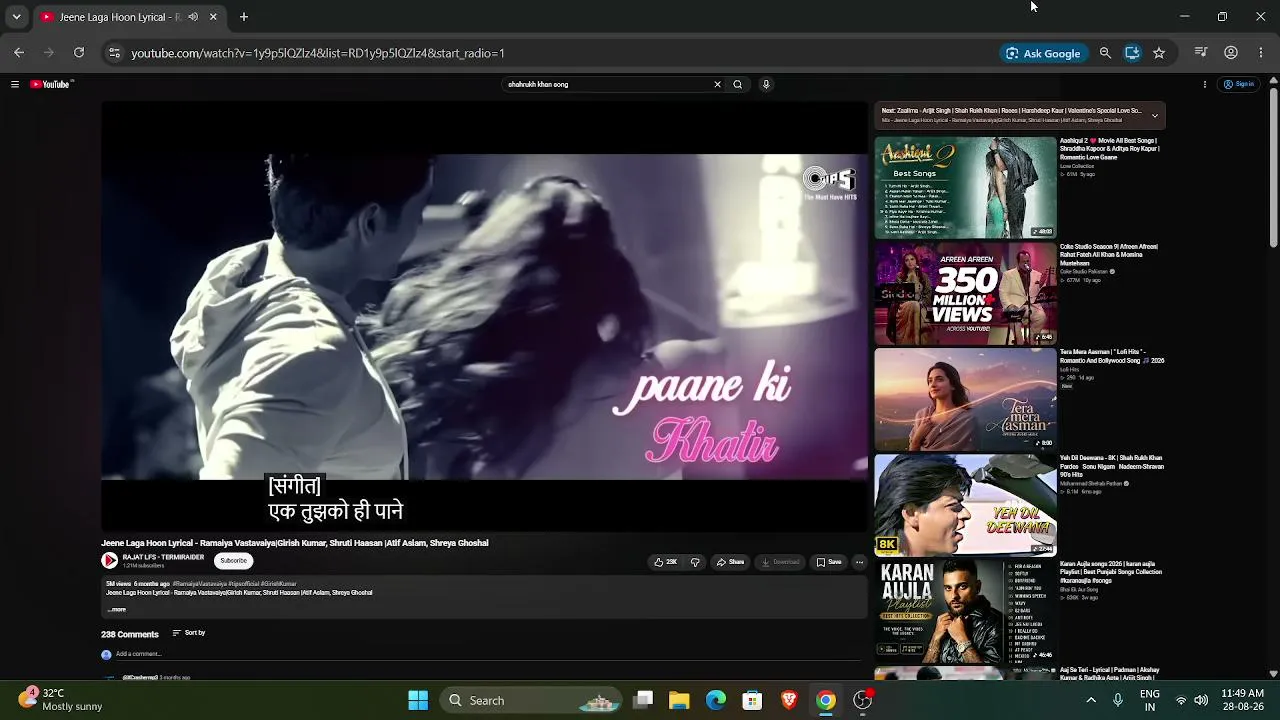Open Yeh Dil Deewana 8K thumbnail

tap(965, 506)
